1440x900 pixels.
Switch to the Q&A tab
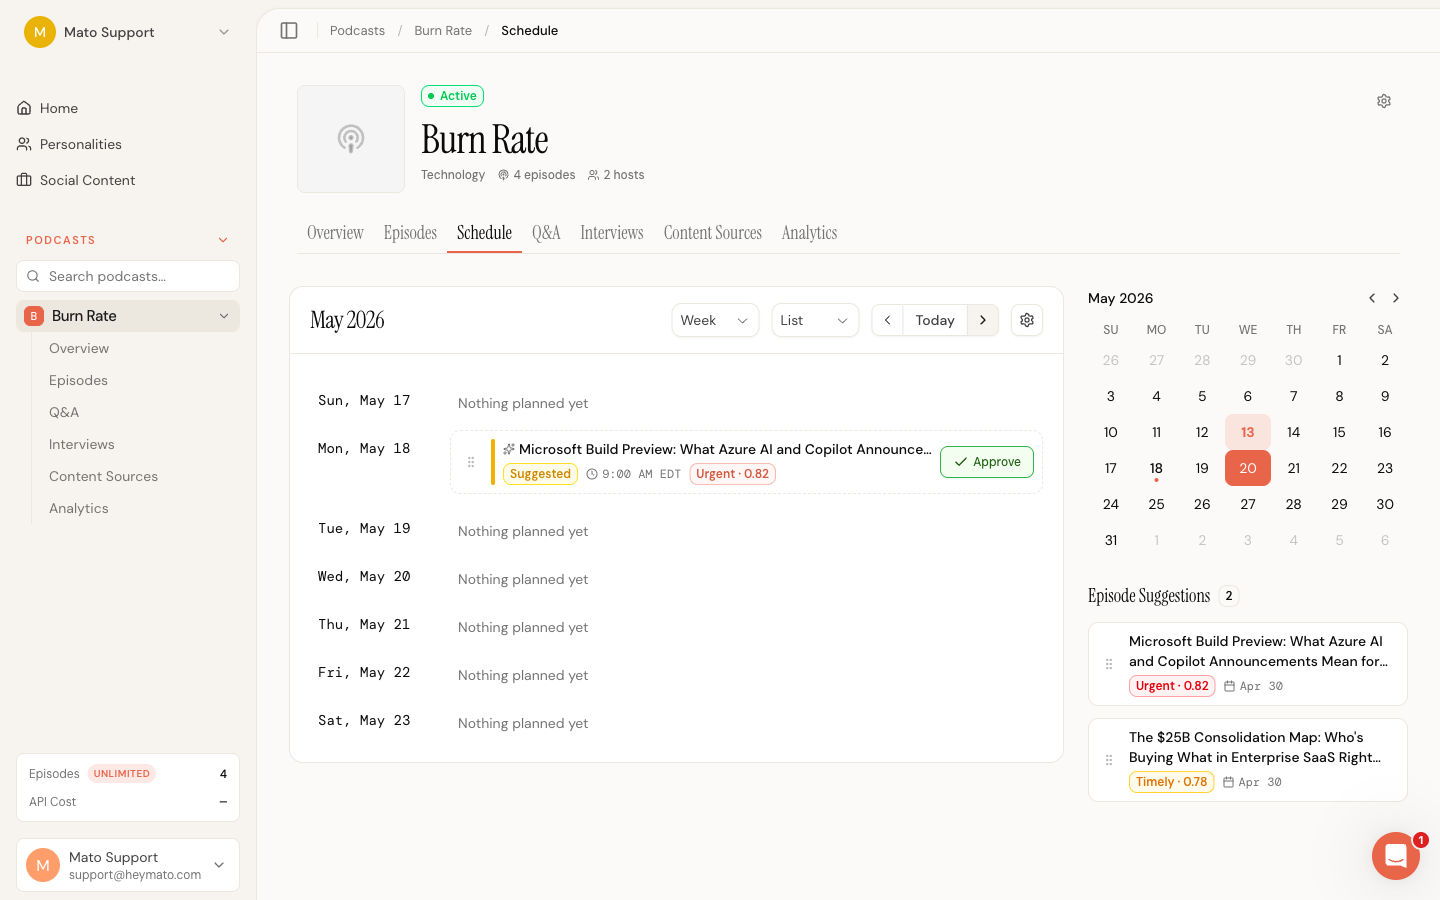pyautogui.click(x=546, y=233)
